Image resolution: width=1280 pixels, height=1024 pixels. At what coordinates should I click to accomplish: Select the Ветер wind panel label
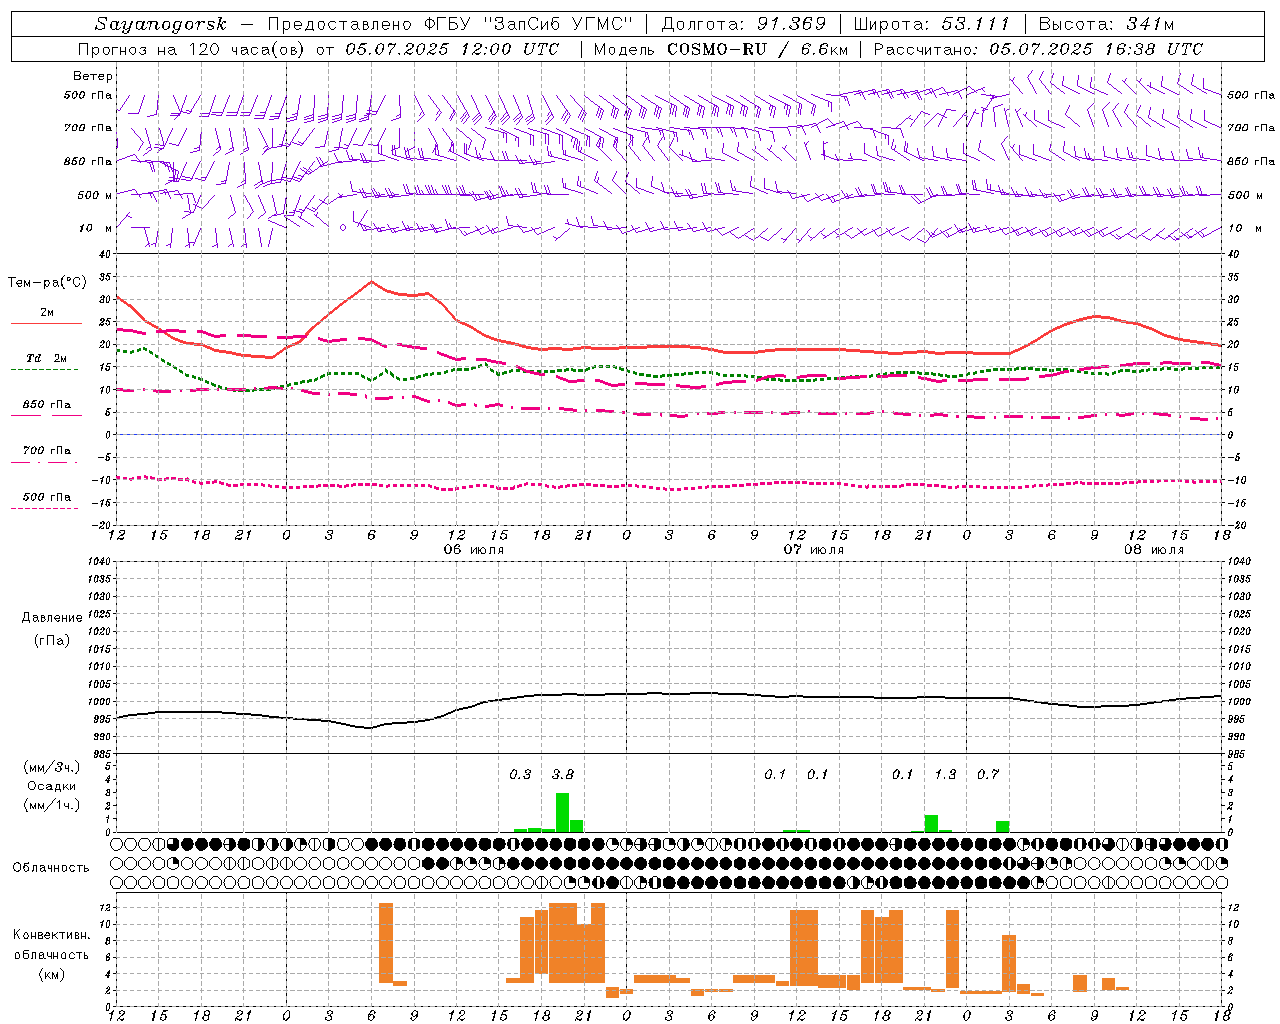[x=93, y=76]
